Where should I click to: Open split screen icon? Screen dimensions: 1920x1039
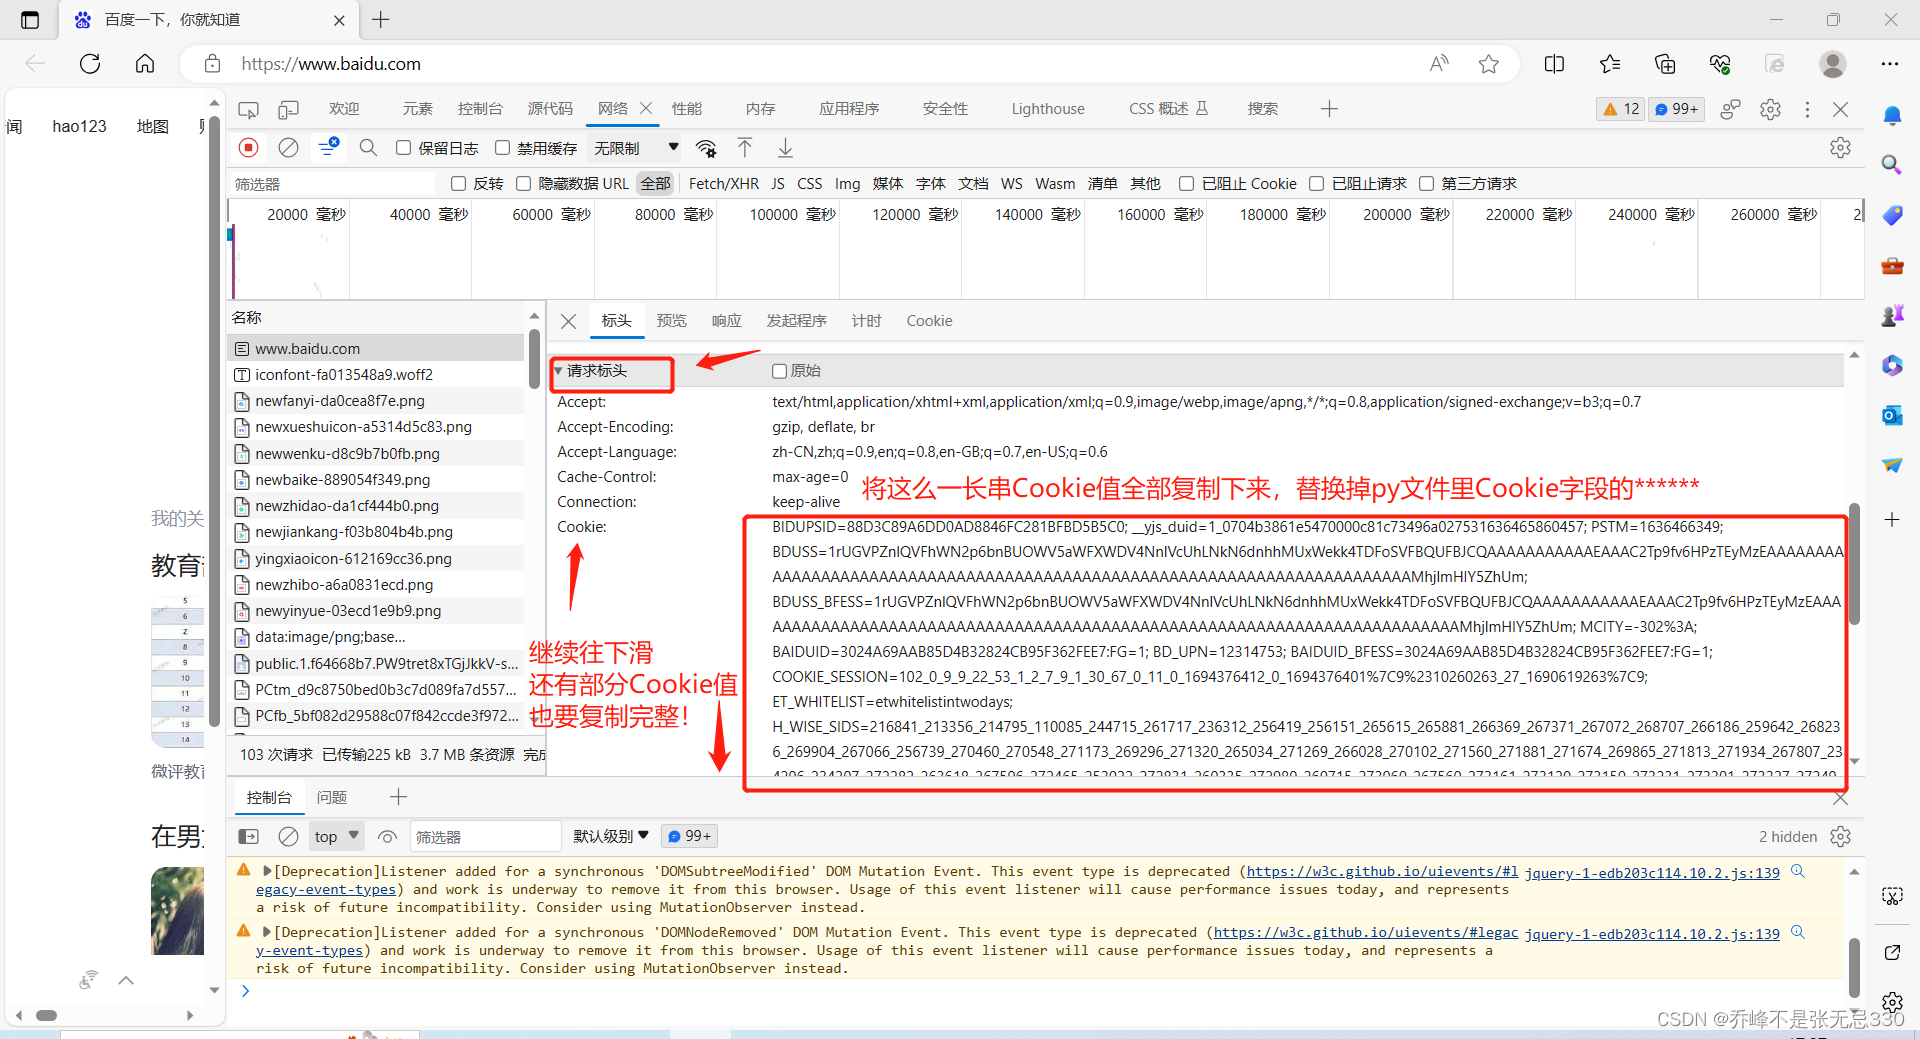(1554, 64)
